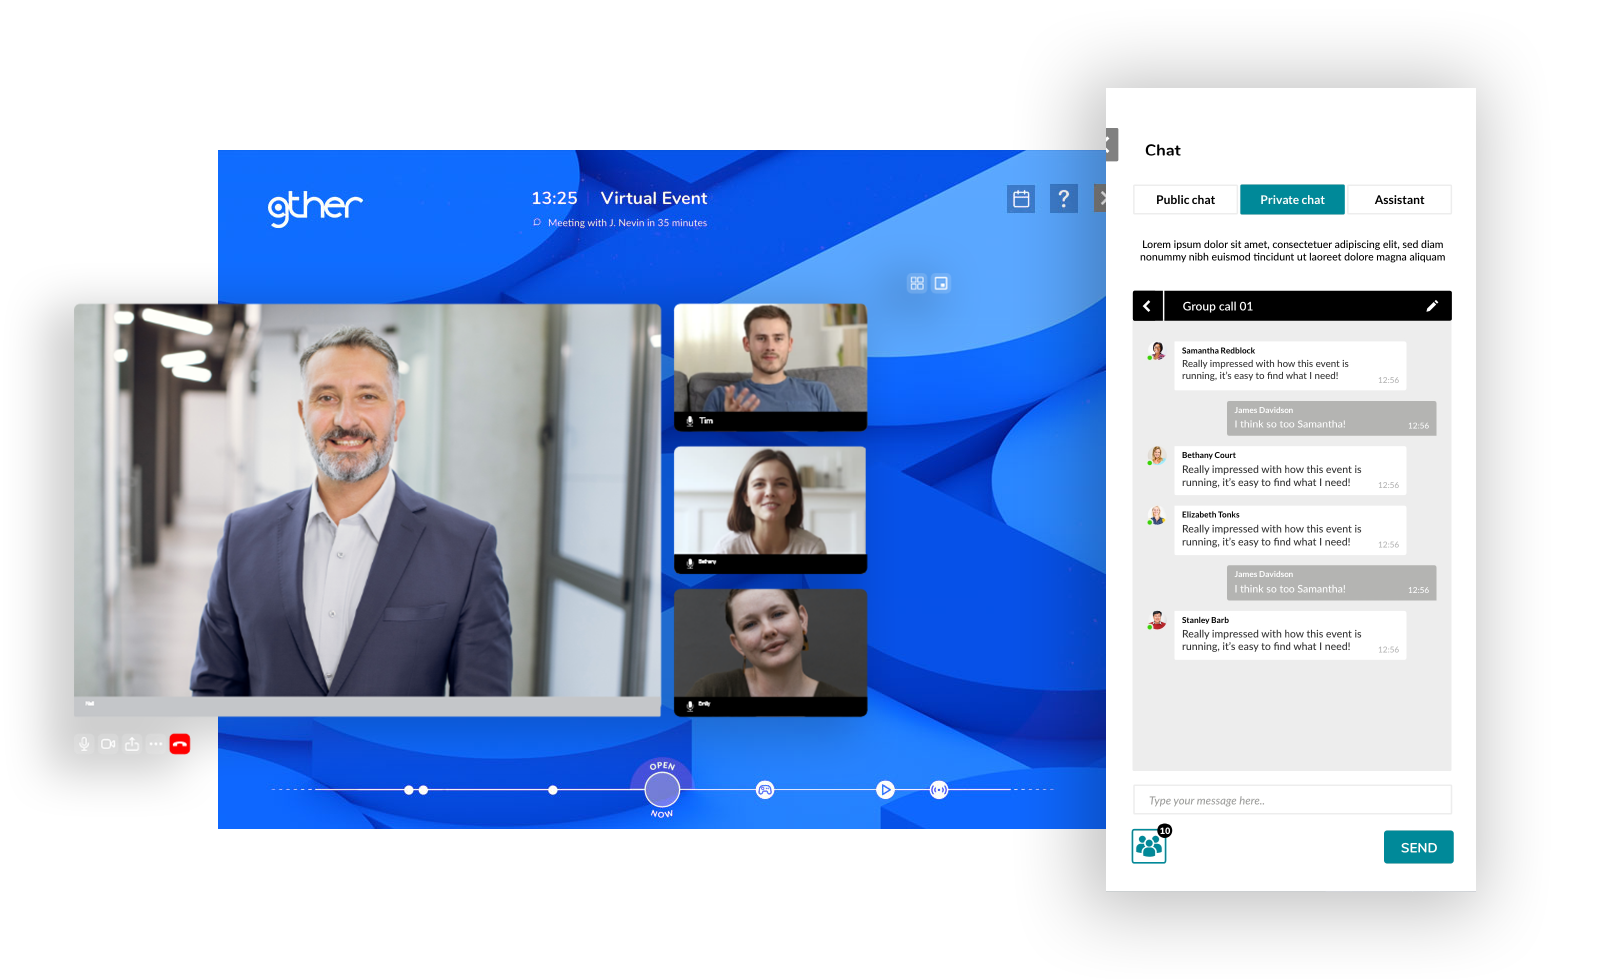Click the main speaker video

(x=367, y=510)
